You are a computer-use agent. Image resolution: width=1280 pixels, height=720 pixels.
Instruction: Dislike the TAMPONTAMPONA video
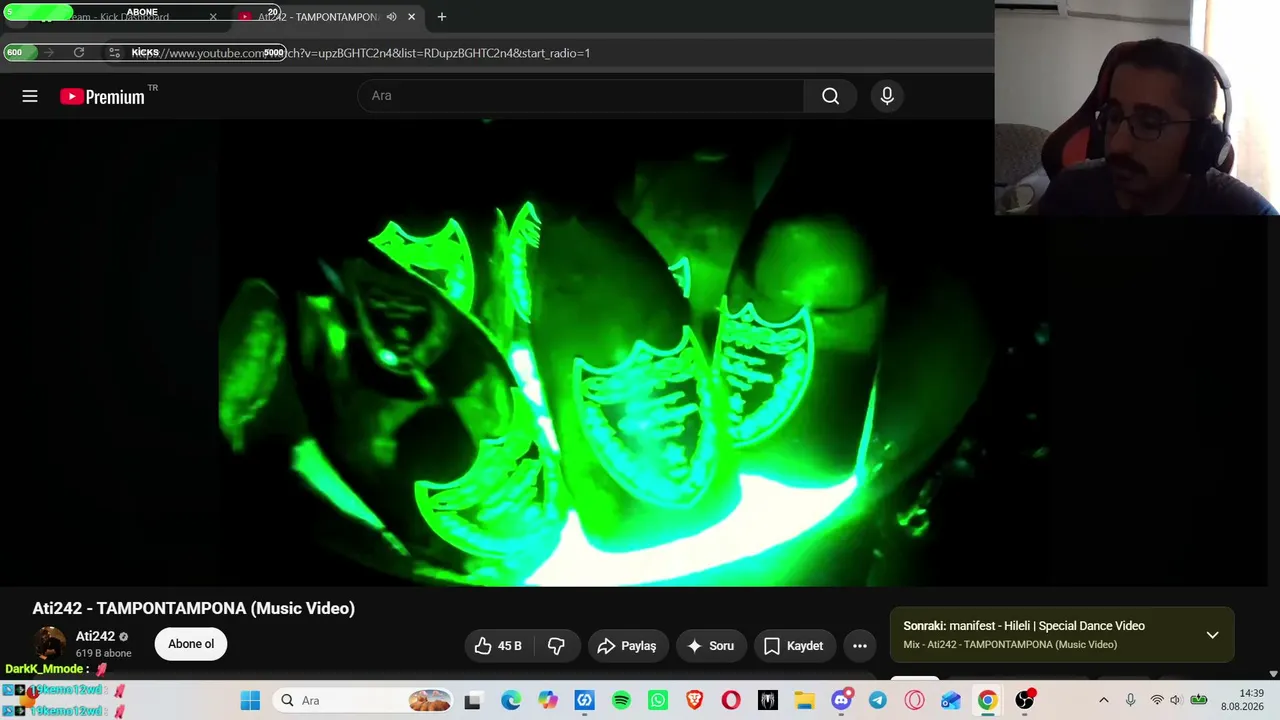click(x=557, y=646)
